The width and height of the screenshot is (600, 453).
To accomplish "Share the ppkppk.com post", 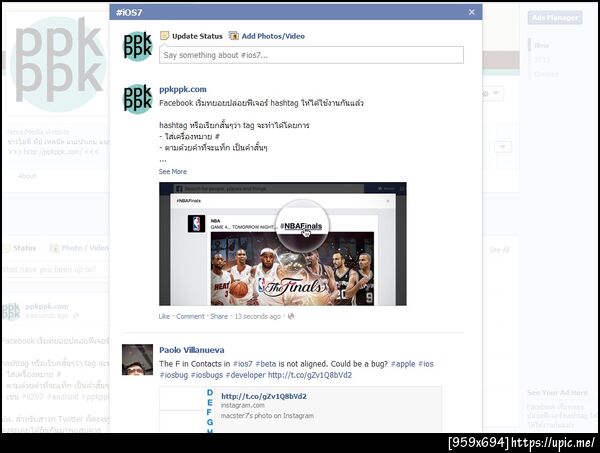I will tap(219, 316).
